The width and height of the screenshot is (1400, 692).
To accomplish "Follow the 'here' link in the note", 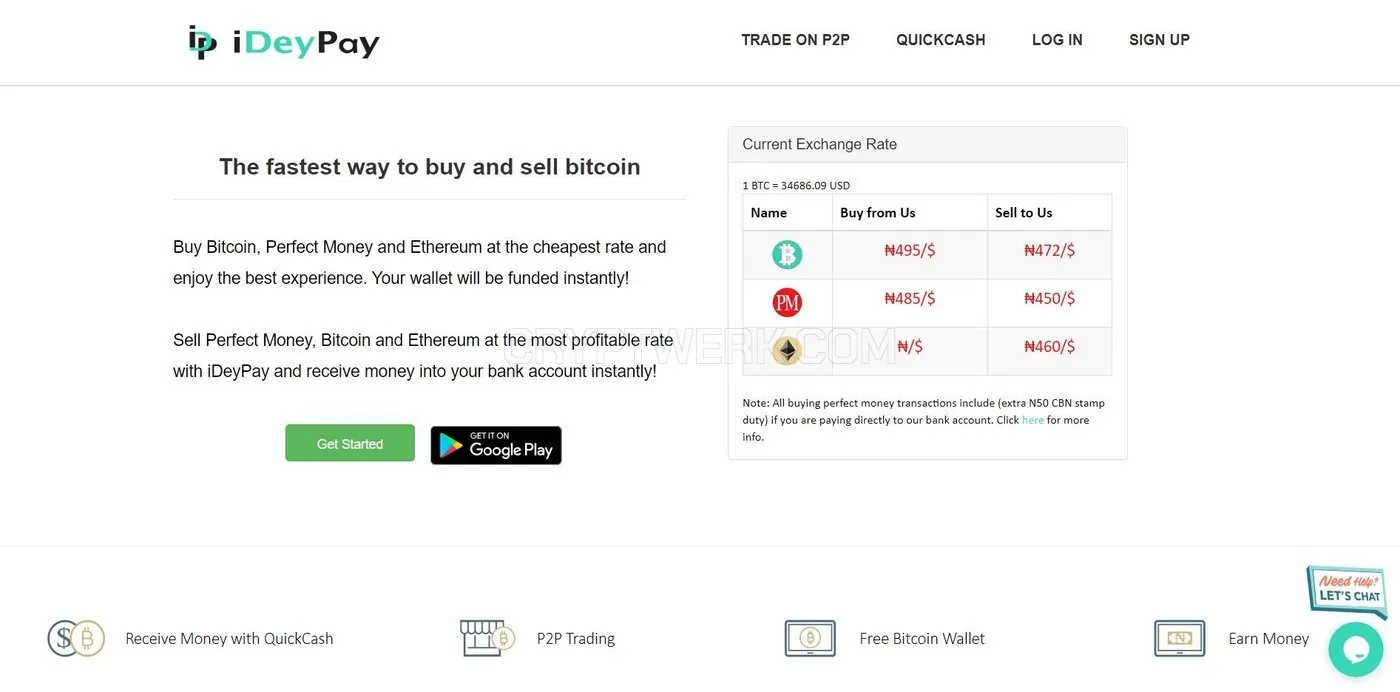I will (1032, 420).
